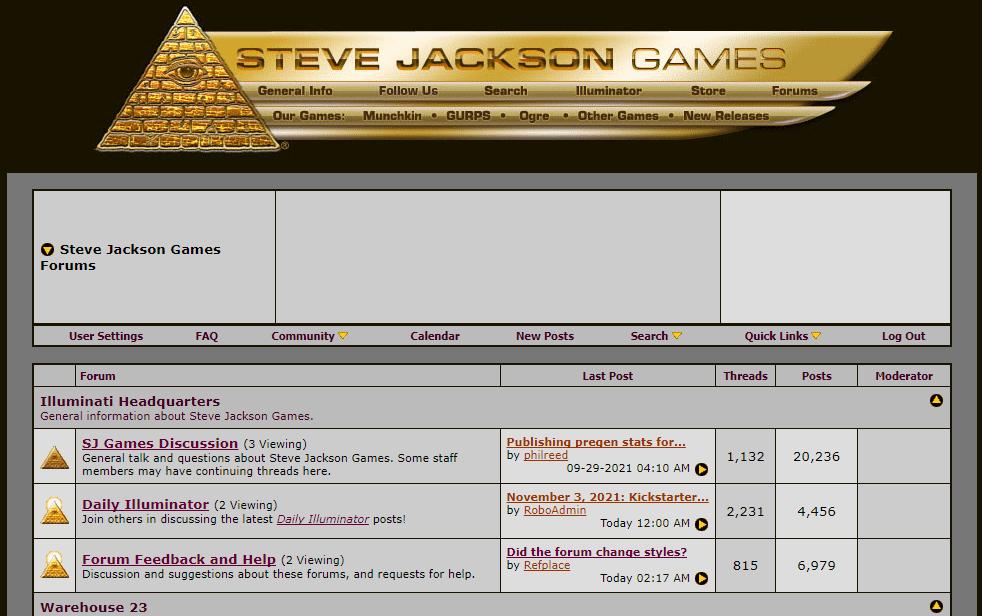Go to last post arrow by Refplace
Screen dimensions: 982x616
pyautogui.click(x=701, y=578)
